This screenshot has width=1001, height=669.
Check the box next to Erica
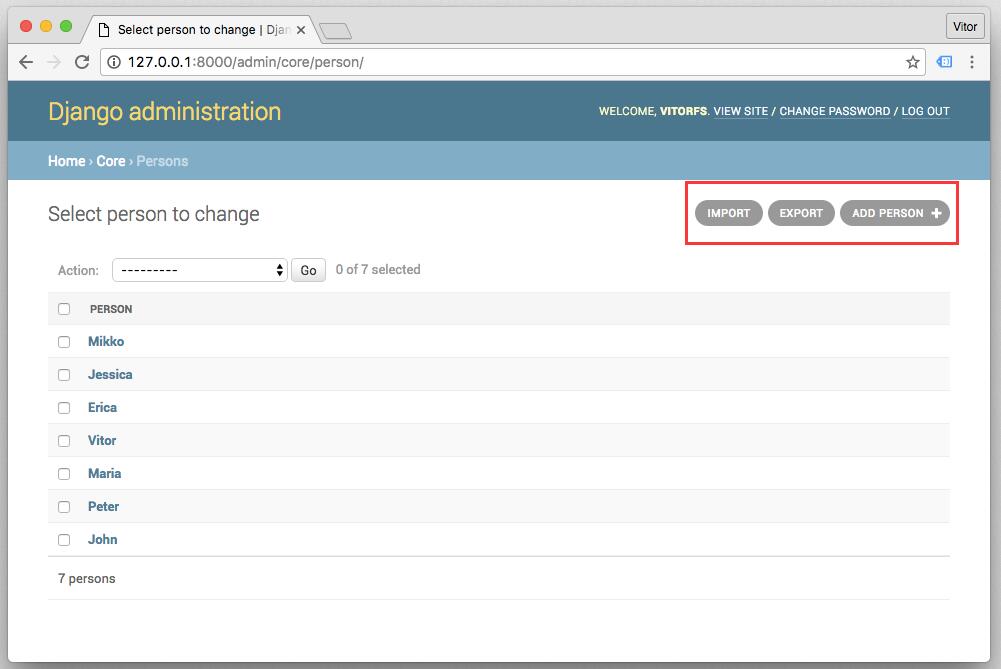click(64, 408)
